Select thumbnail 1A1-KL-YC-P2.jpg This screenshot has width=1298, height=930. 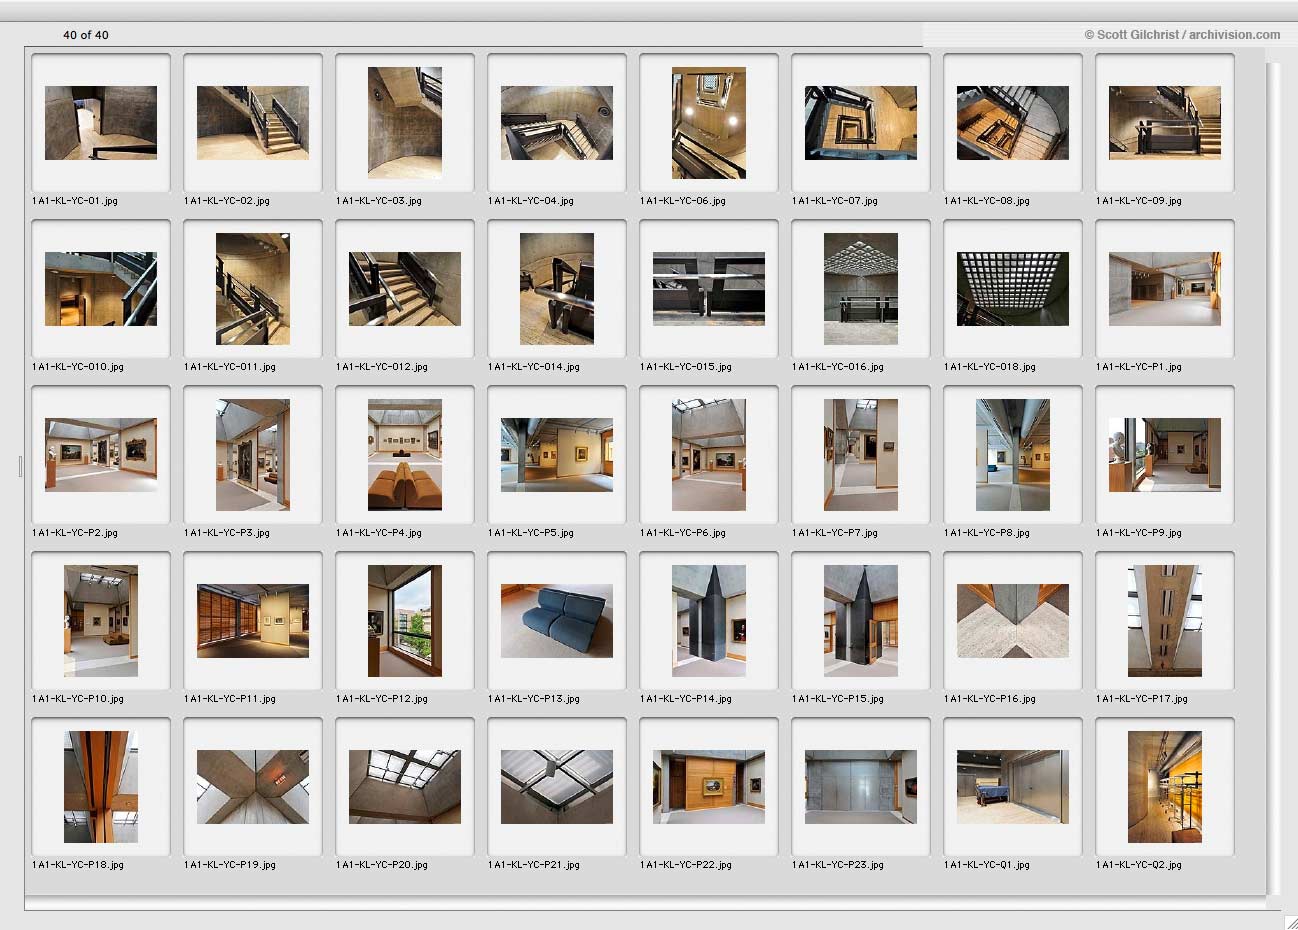point(101,455)
